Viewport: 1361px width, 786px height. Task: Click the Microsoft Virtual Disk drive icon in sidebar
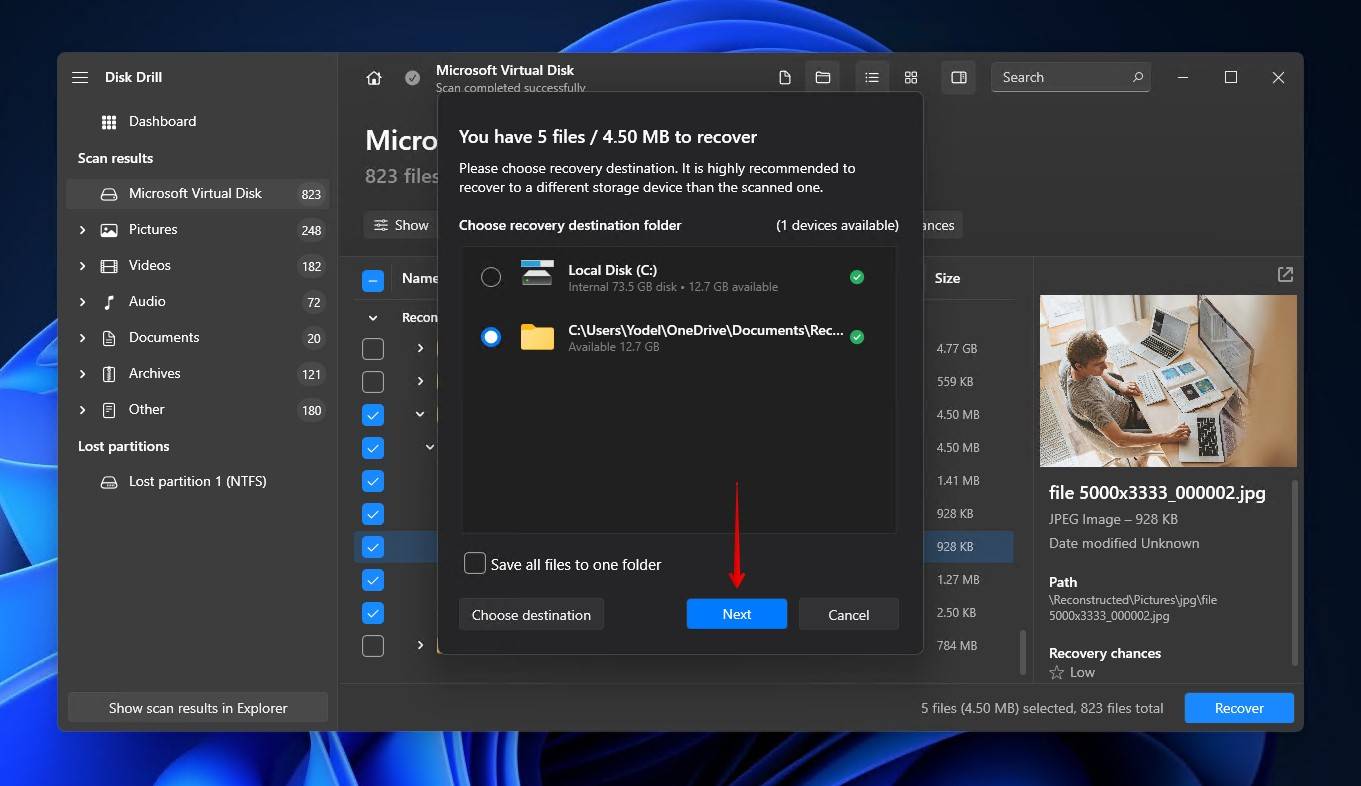point(109,194)
